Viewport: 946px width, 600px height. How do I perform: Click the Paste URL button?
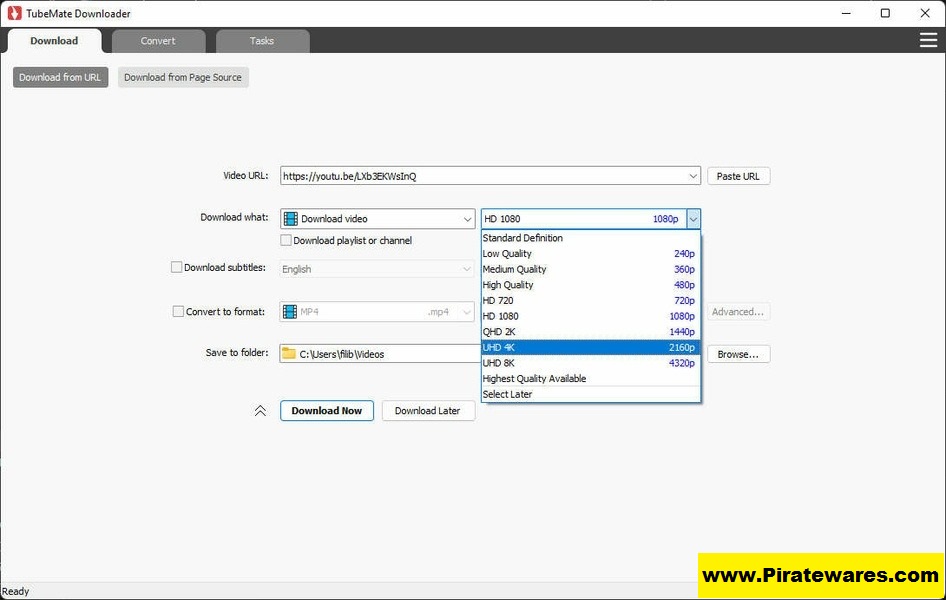[738, 175]
